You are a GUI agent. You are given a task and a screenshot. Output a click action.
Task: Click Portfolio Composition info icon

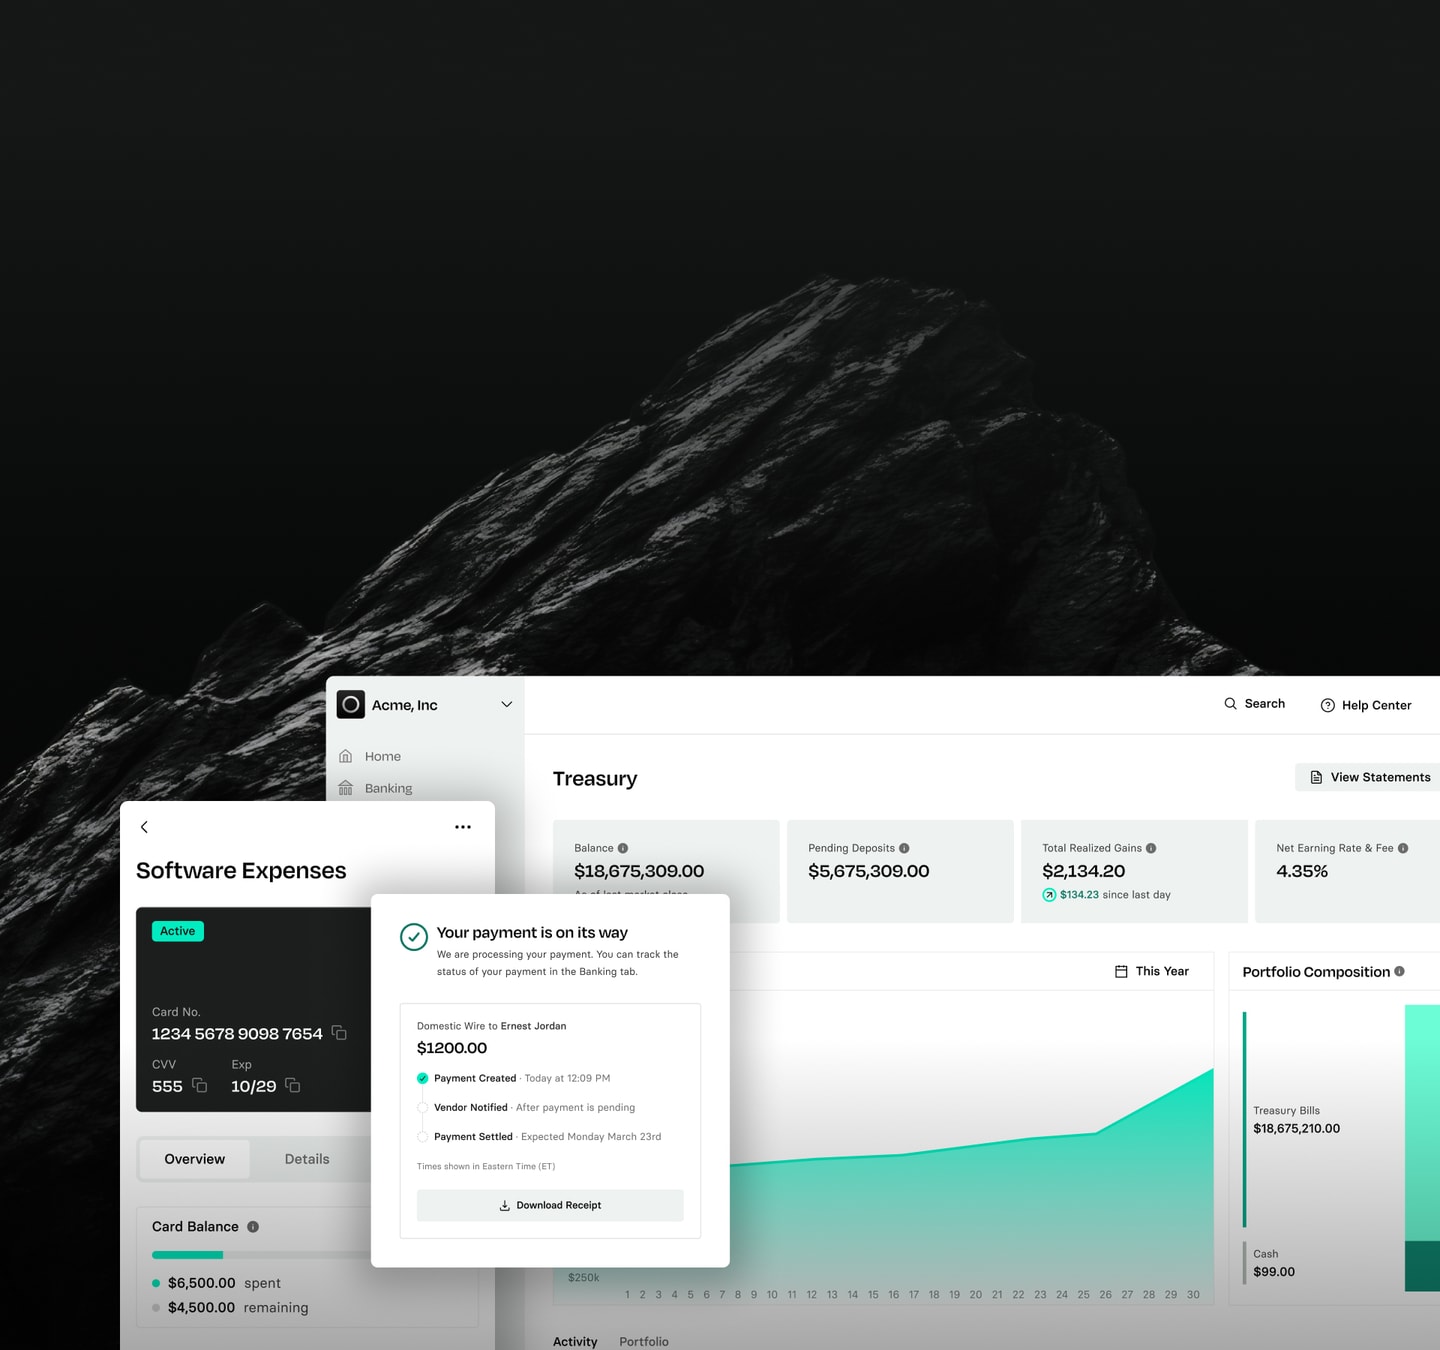(x=1399, y=971)
